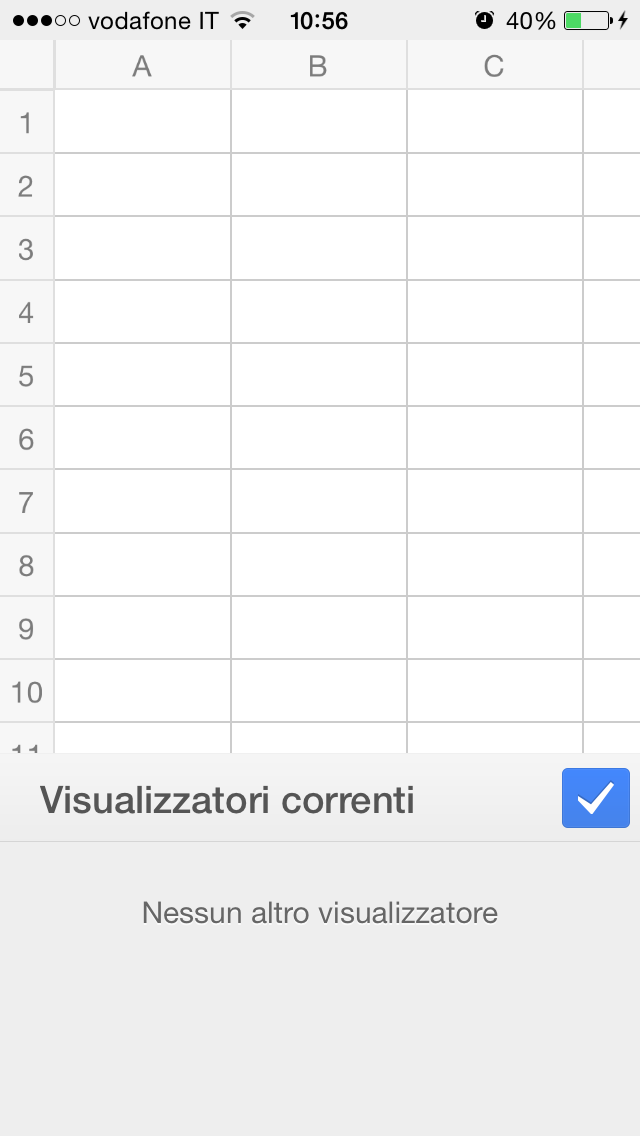
Task: Tap the Wi-Fi signal icon
Action: (241, 20)
